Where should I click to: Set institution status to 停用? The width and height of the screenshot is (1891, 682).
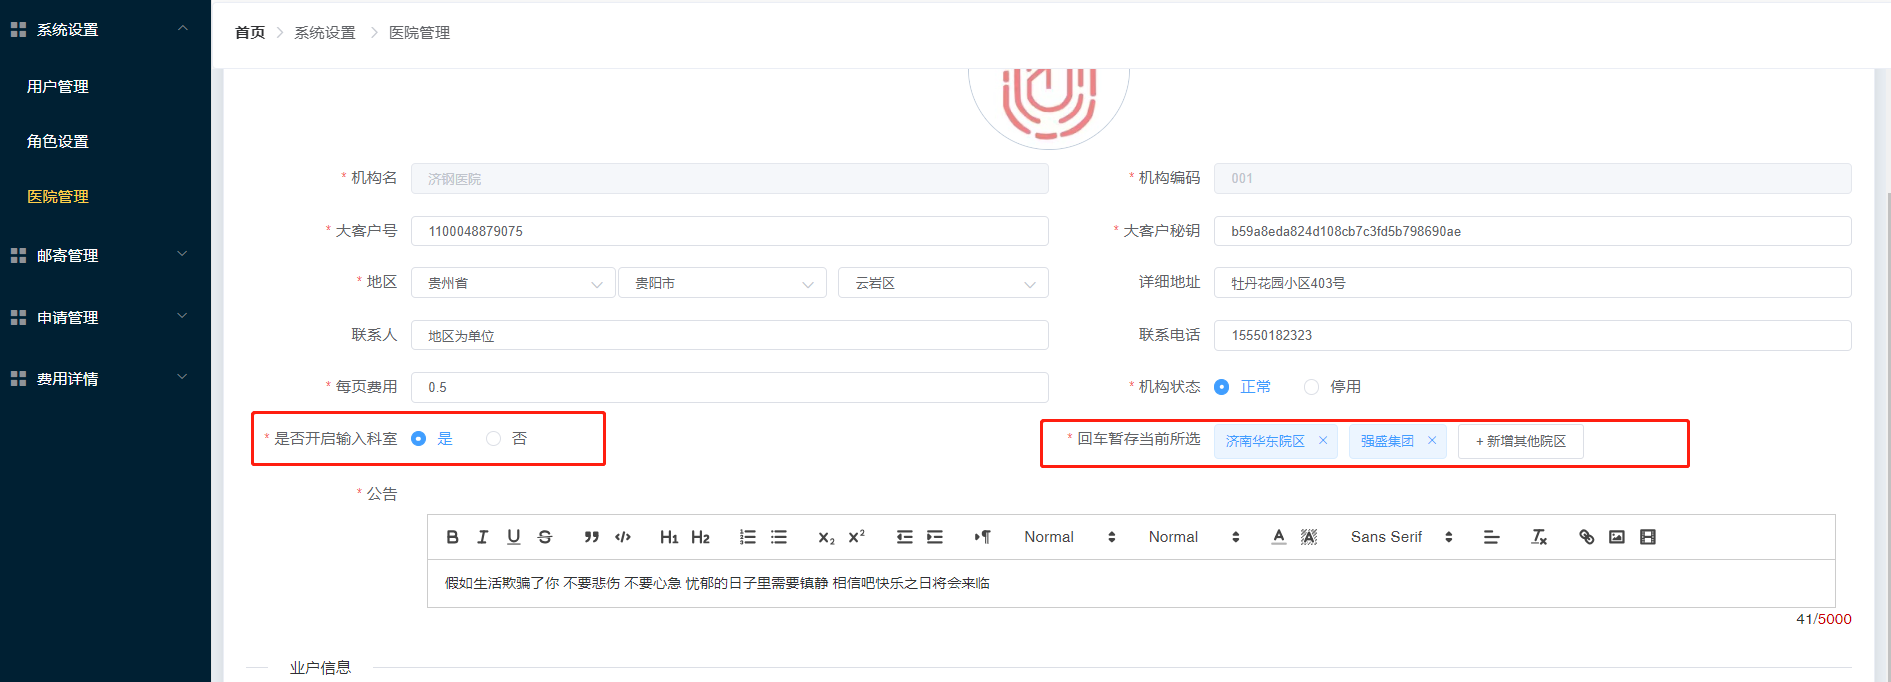click(1312, 387)
